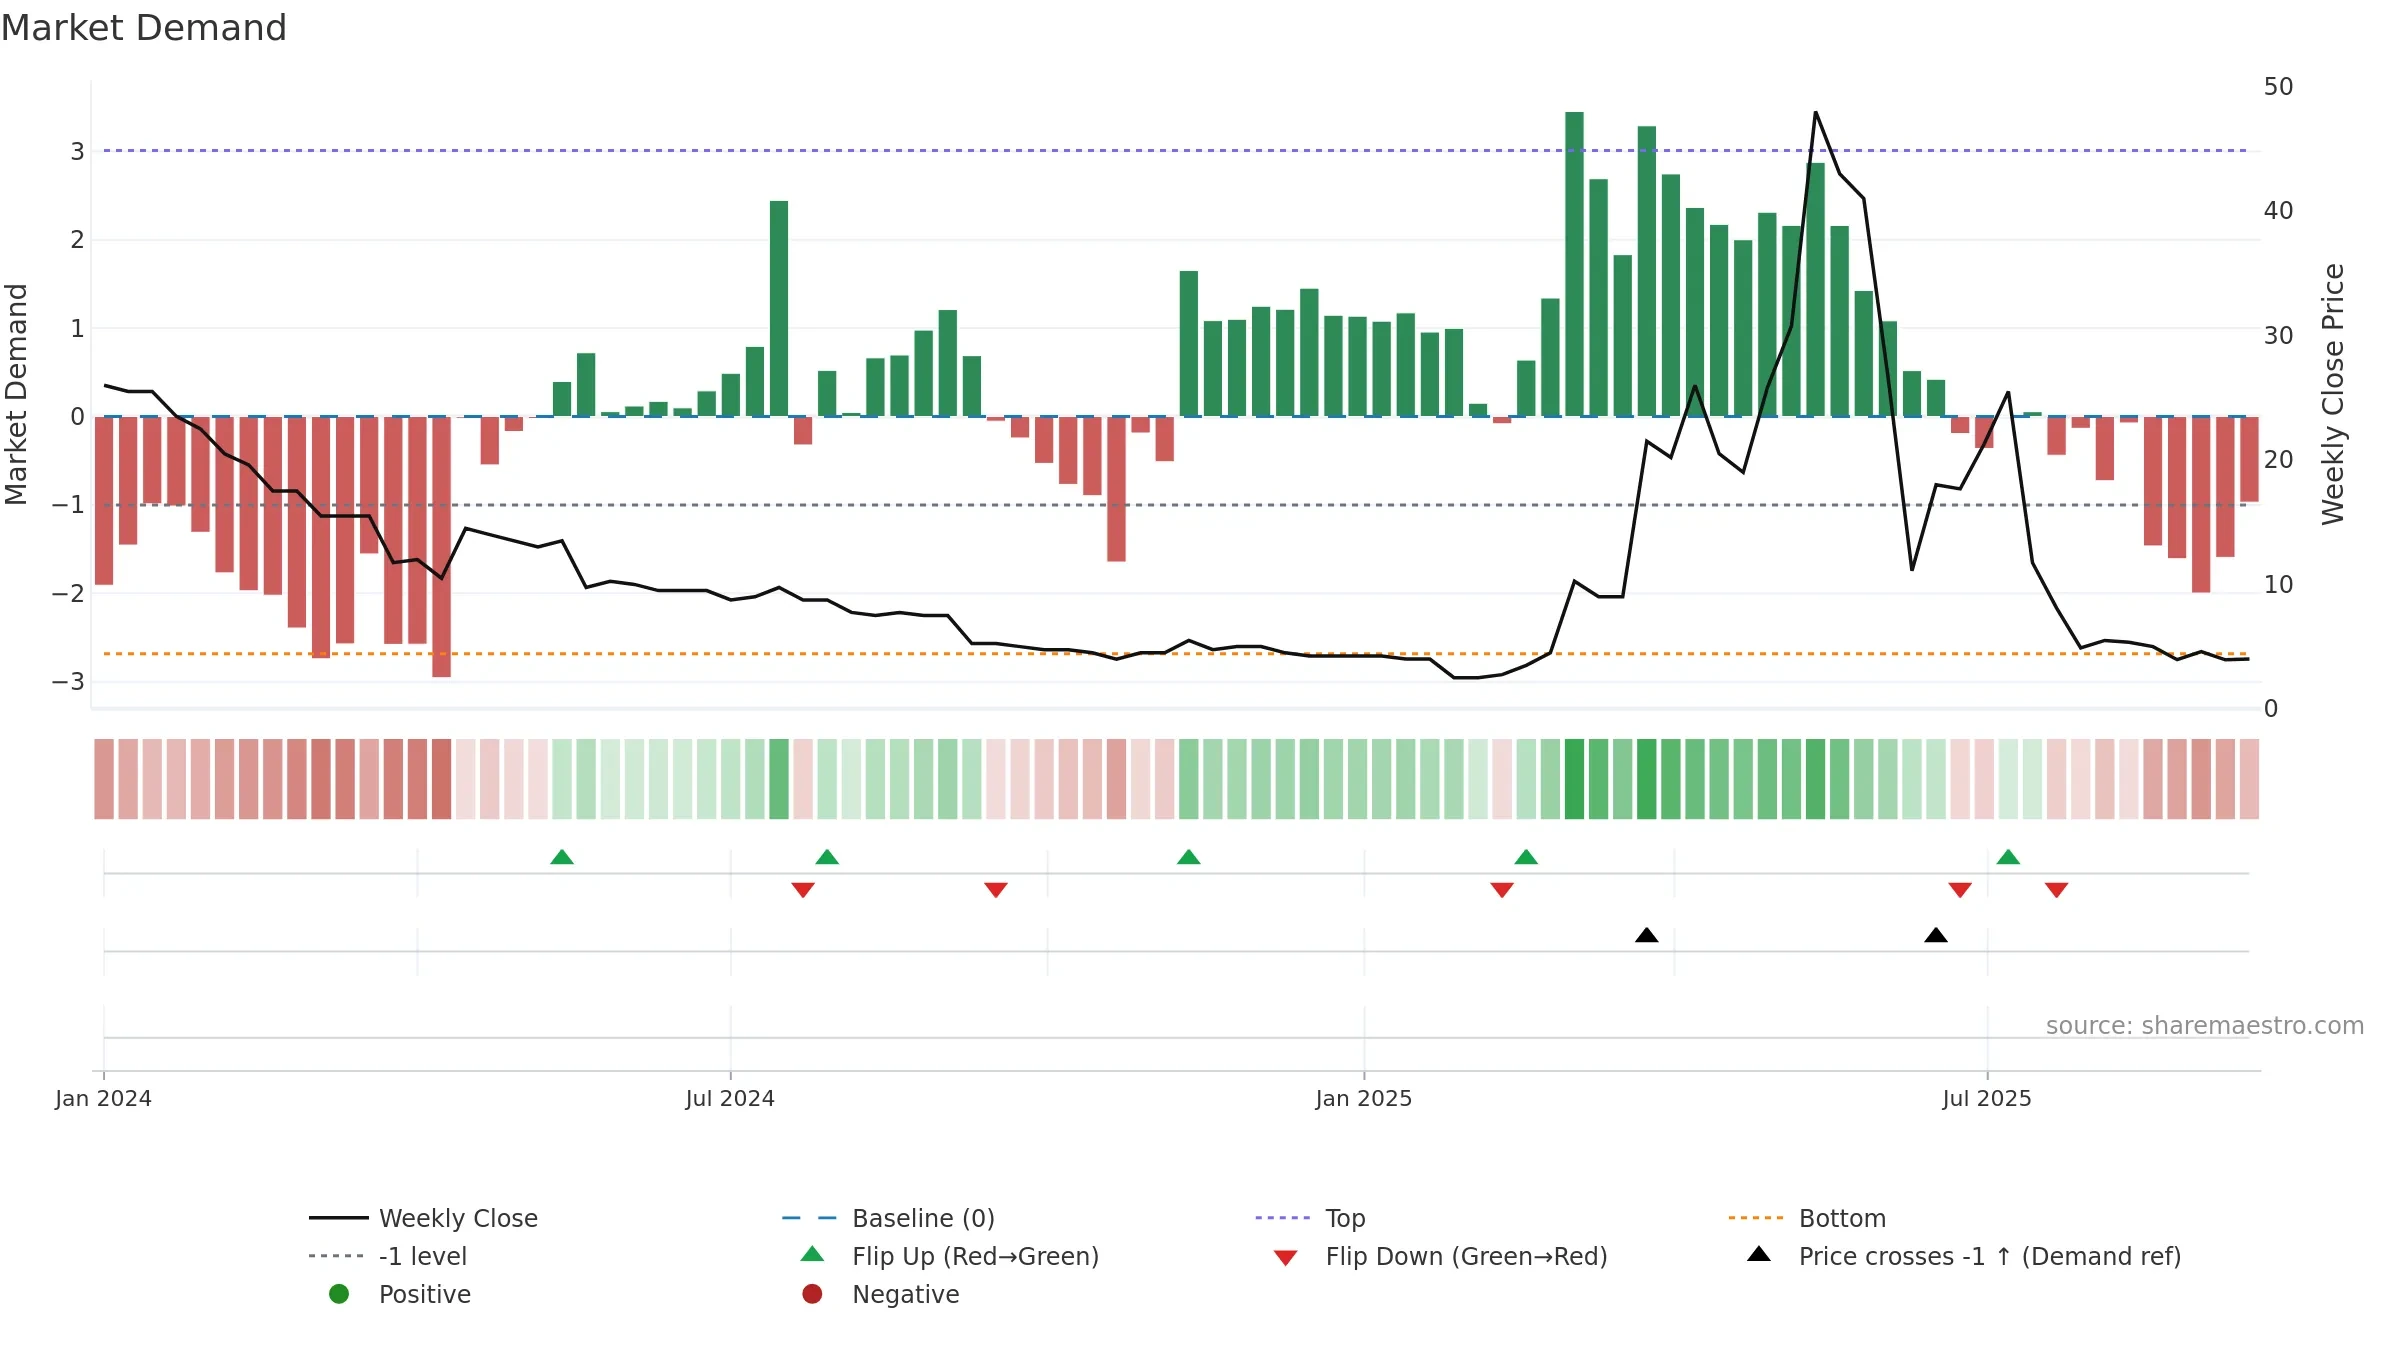Click the darkest green heat strip cell
This screenshot has height=1350, width=2400.
(1574, 779)
